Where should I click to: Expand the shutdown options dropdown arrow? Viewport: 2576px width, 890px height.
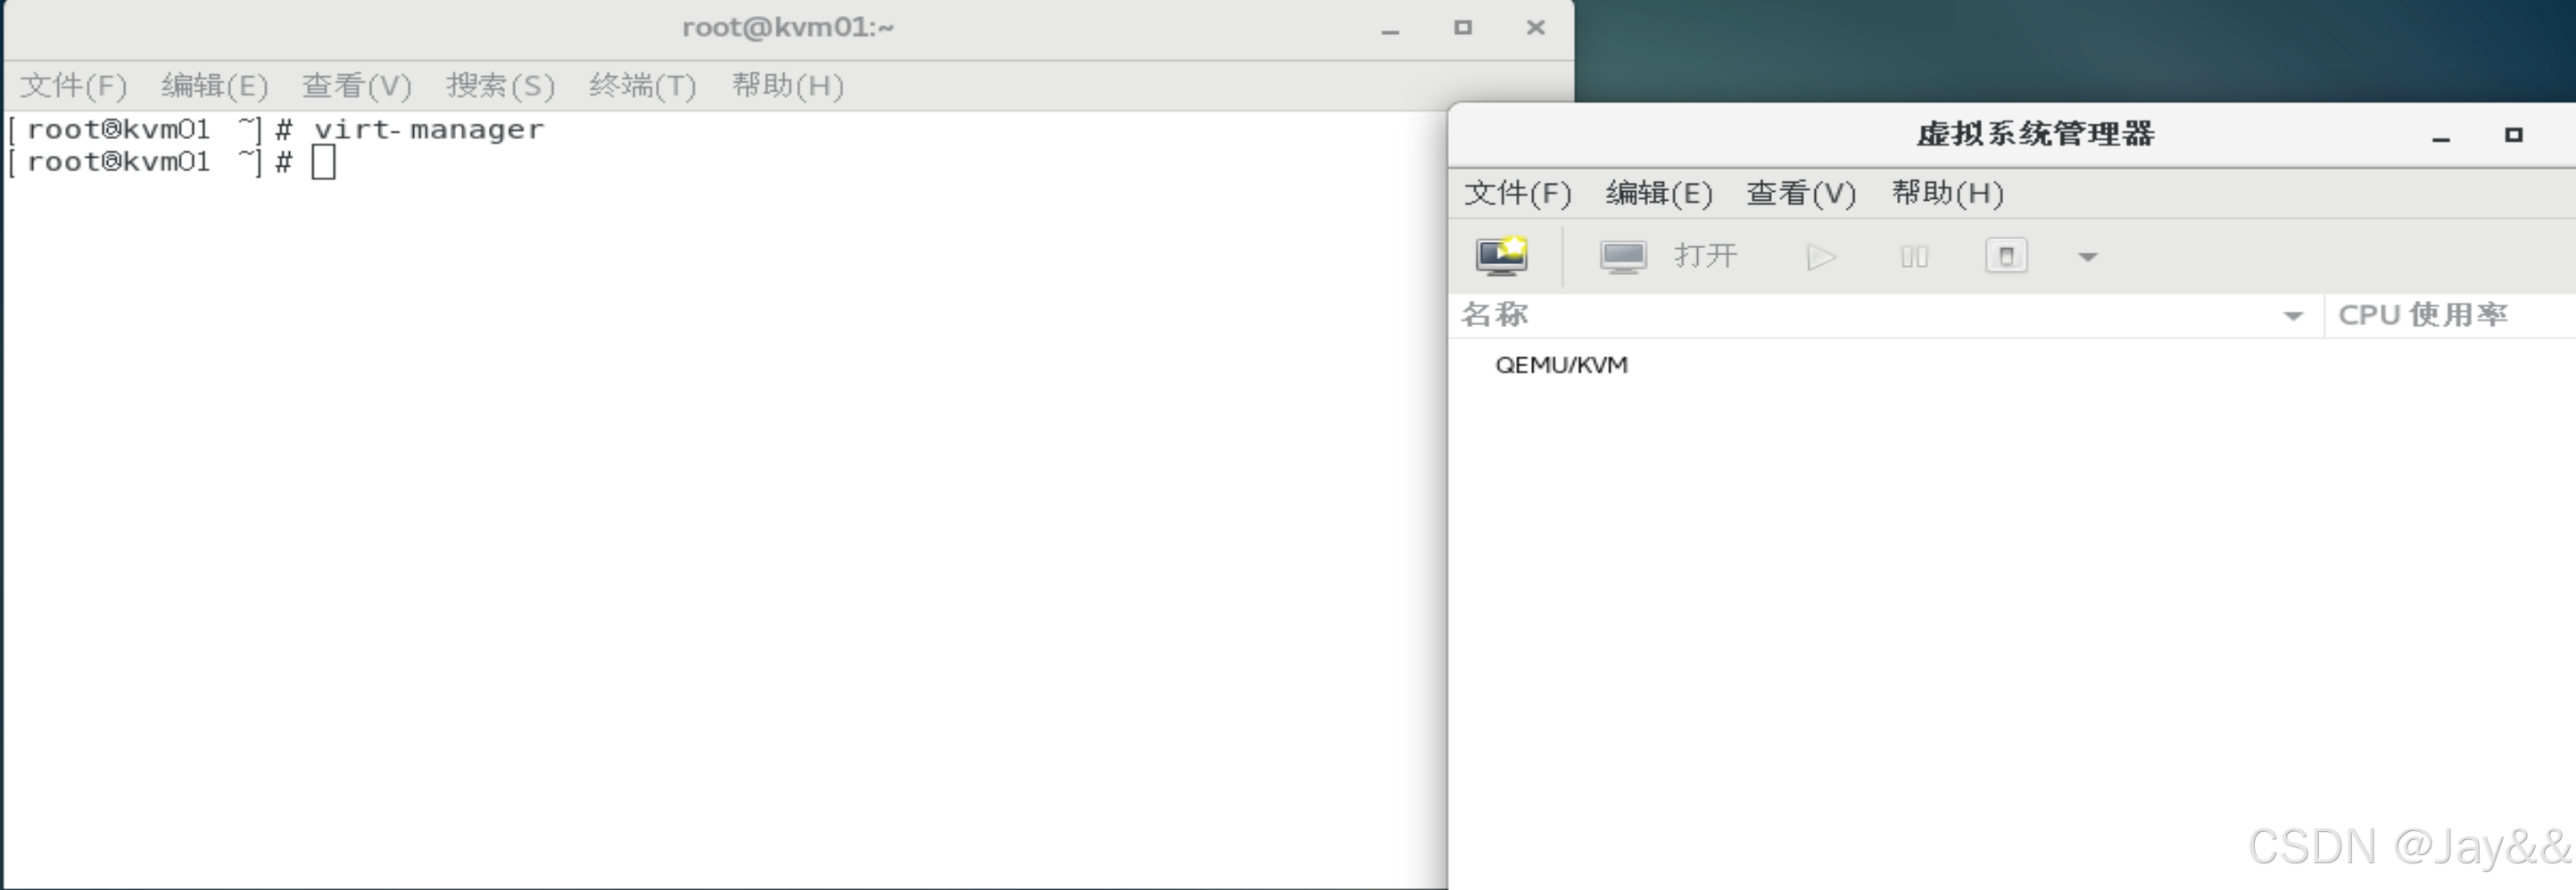click(2087, 257)
